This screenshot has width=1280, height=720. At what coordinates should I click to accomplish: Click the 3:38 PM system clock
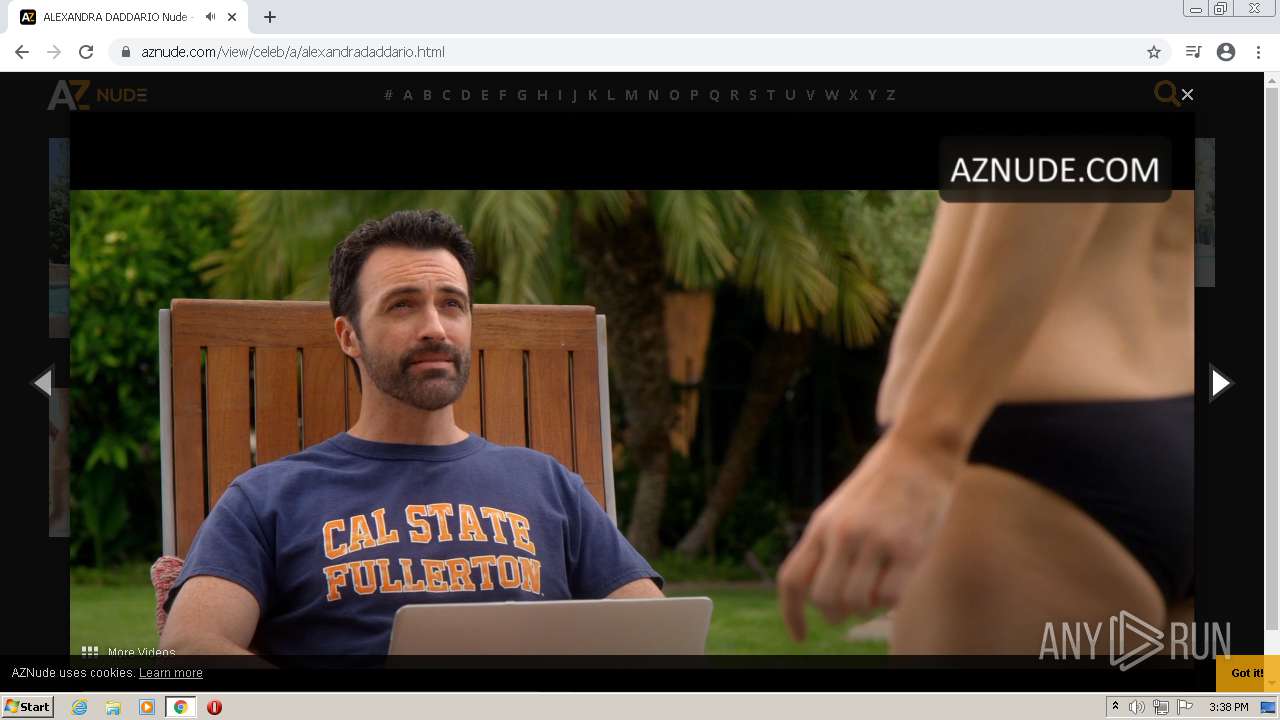pos(1228,707)
